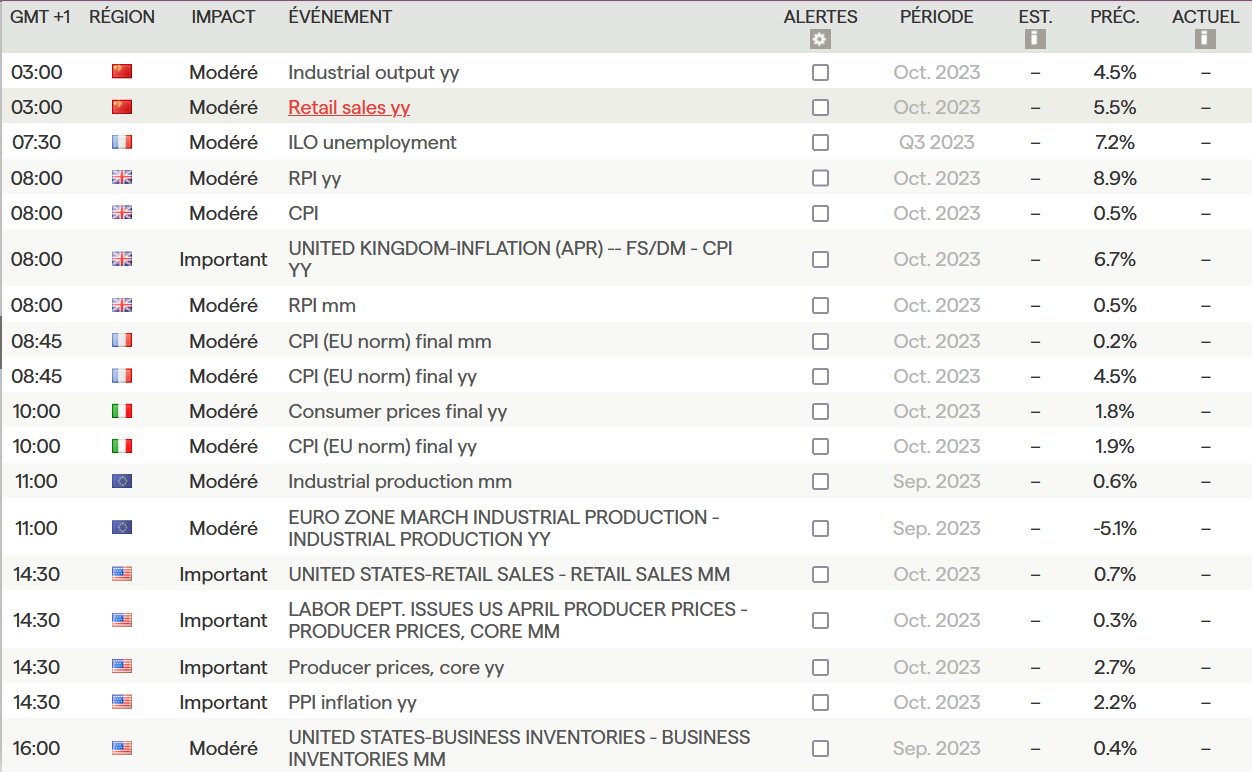Click the IMPACT column header

pyautogui.click(x=223, y=17)
